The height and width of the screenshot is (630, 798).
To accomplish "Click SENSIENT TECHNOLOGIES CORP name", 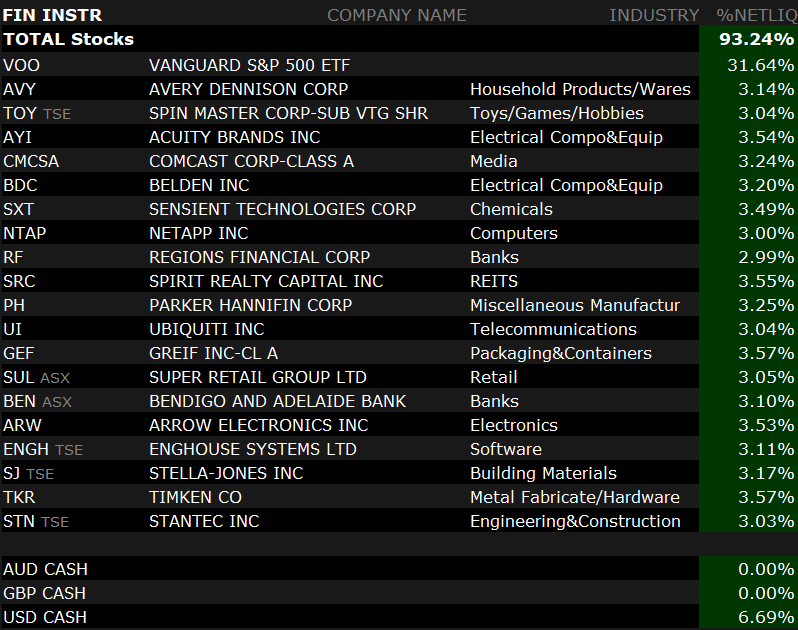I will [x=282, y=209].
